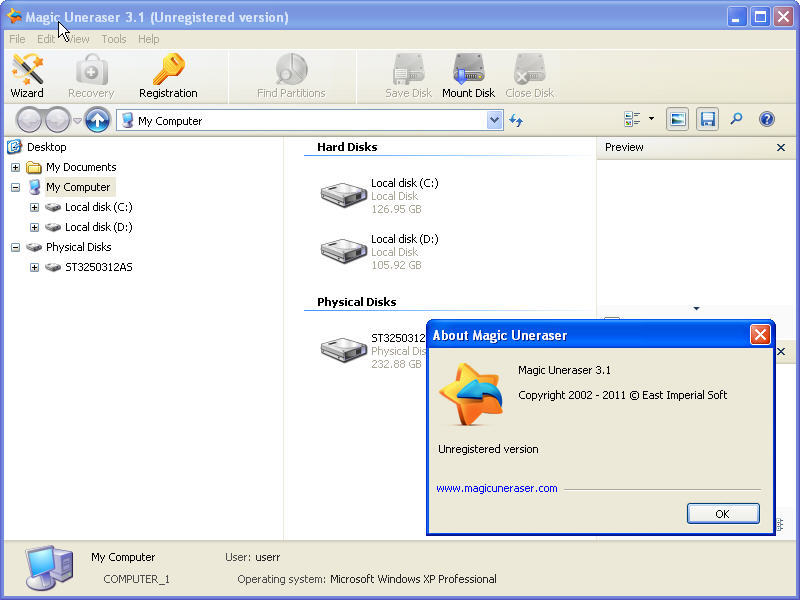This screenshot has width=800, height=600.
Task: Click the Close Disk toolbar icon
Action: click(x=530, y=76)
